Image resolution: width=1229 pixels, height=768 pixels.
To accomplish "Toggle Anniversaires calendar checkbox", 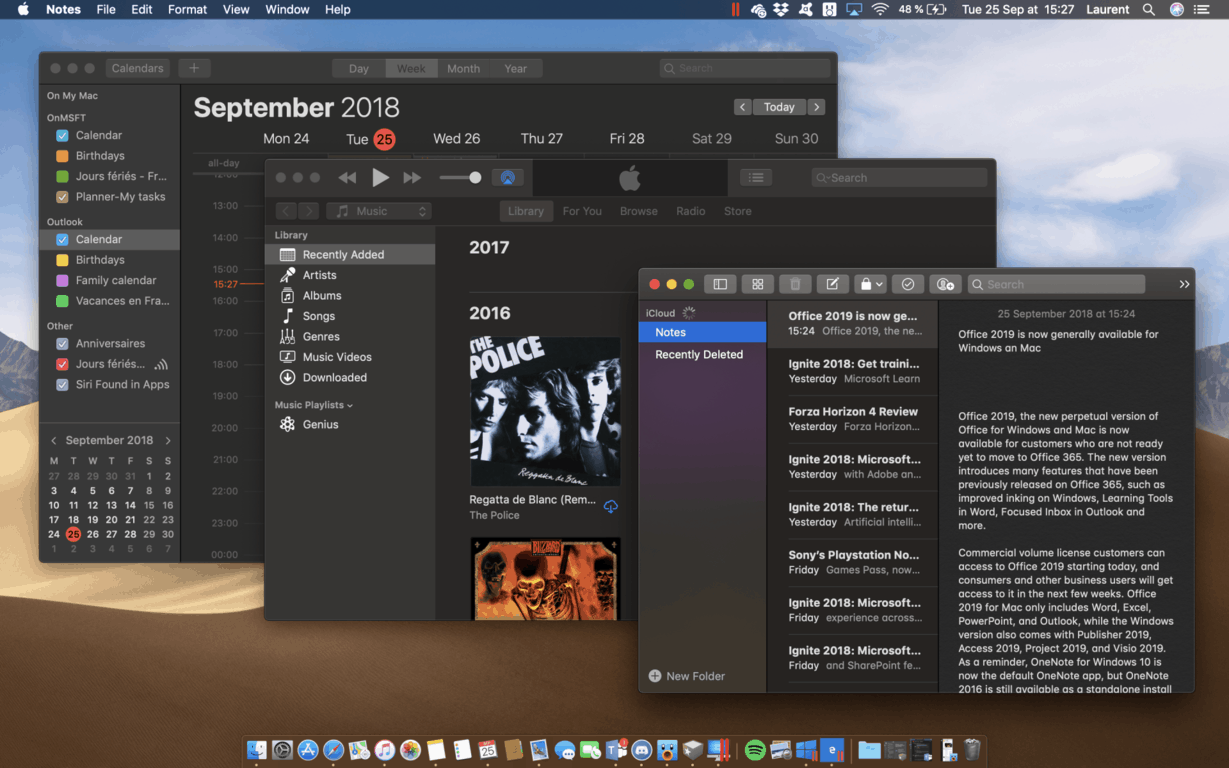I will point(63,343).
